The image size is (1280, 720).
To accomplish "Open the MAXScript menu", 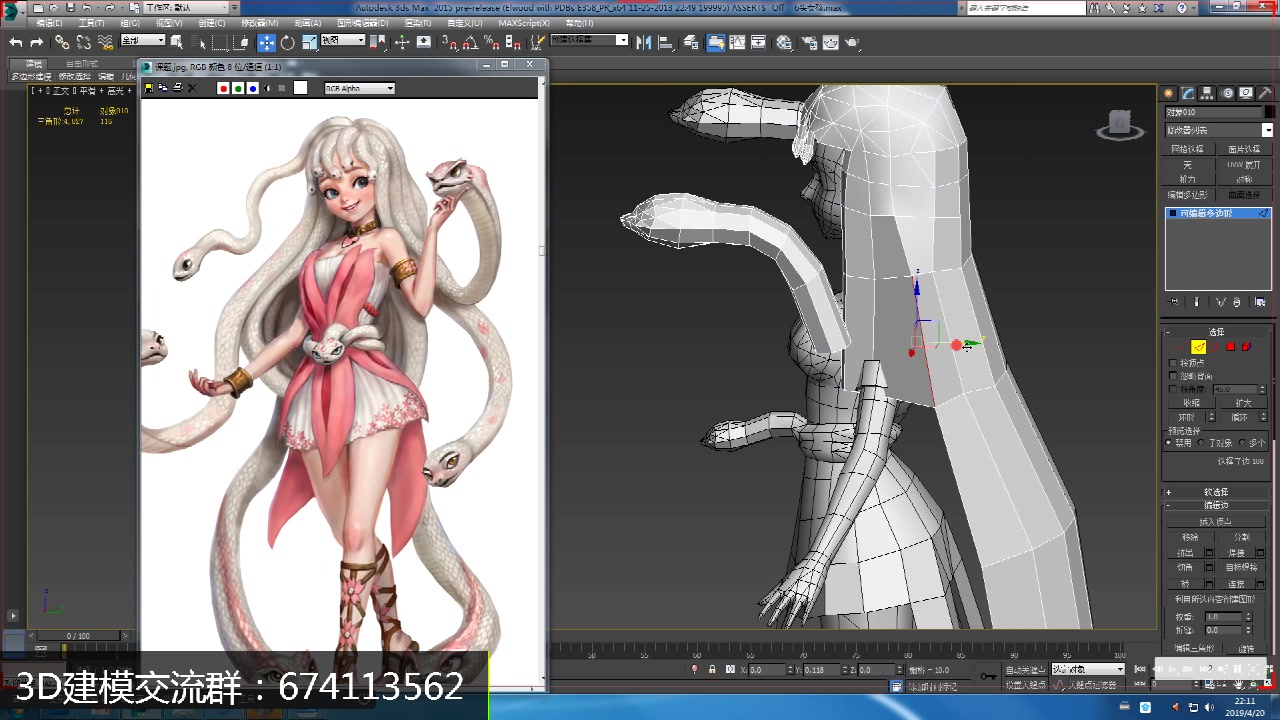I will [x=523, y=23].
